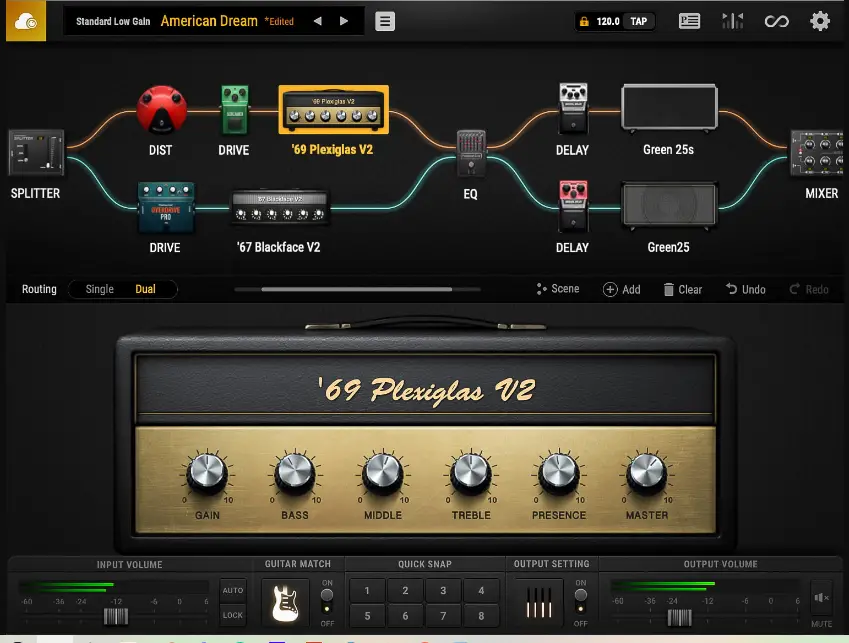Select the Green25 cabinet on lower path
The height and width of the screenshot is (643, 849).
(670, 205)
